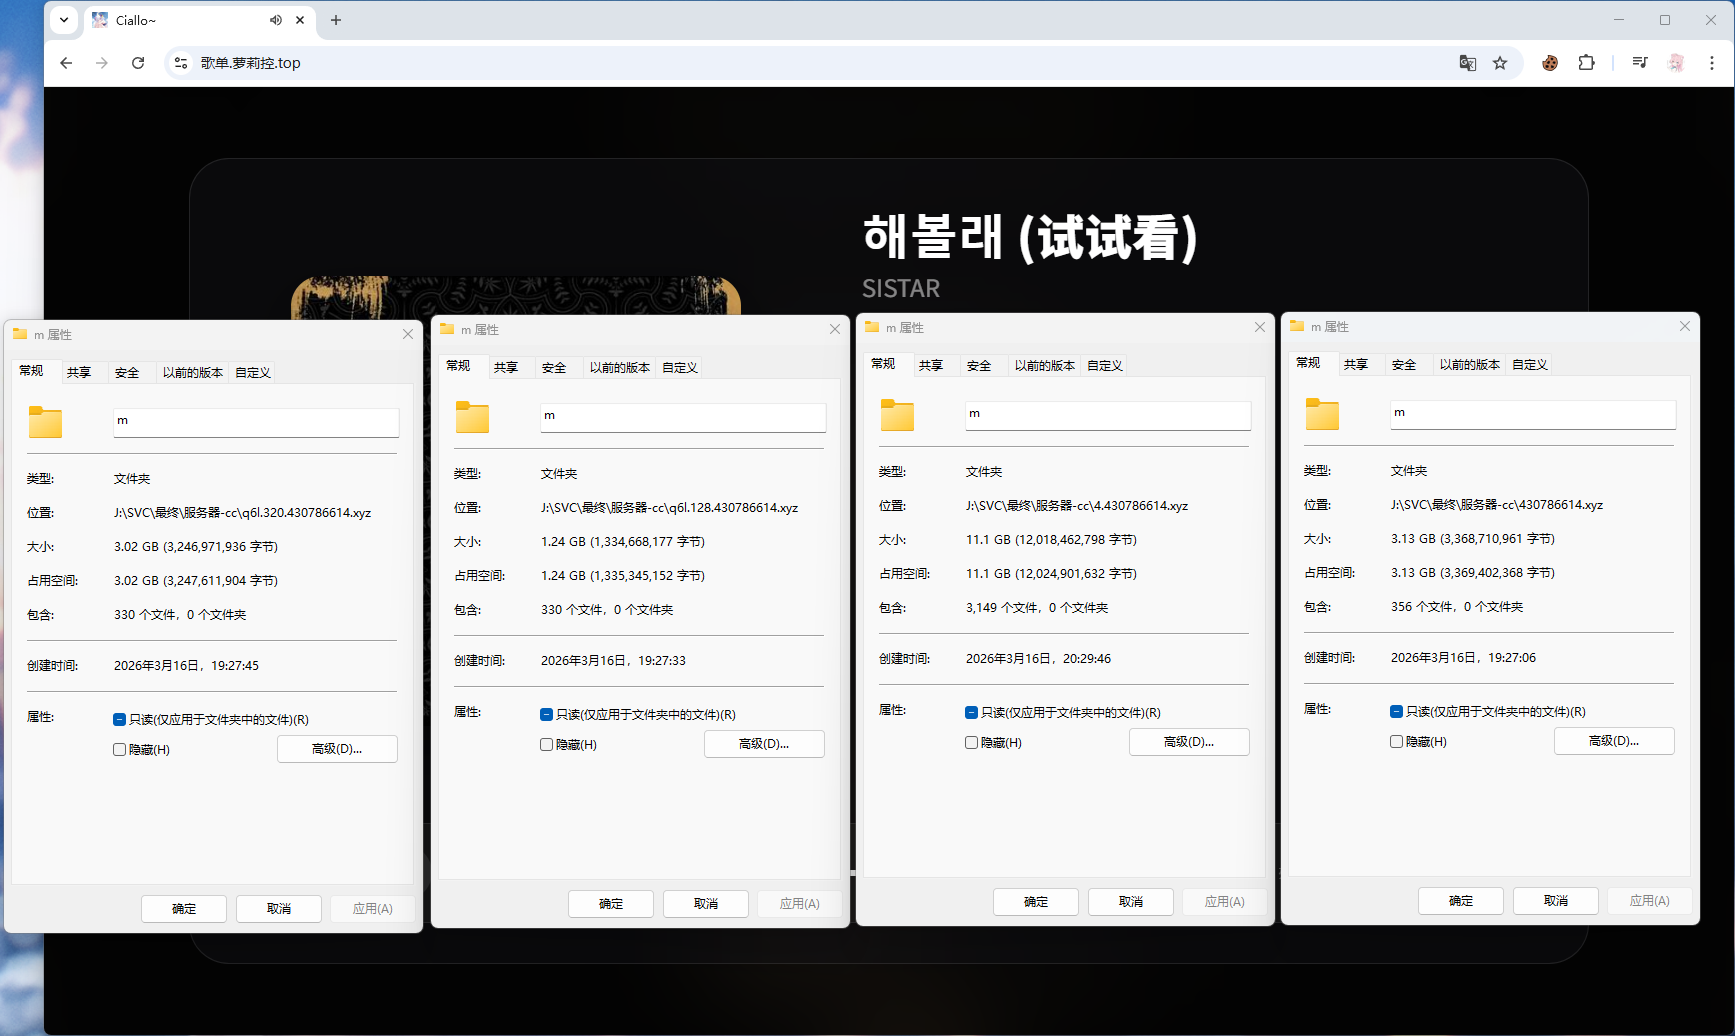Open the site information dropdown in address bar
The image size is (1735, 1036).
(x=181, y=63)
